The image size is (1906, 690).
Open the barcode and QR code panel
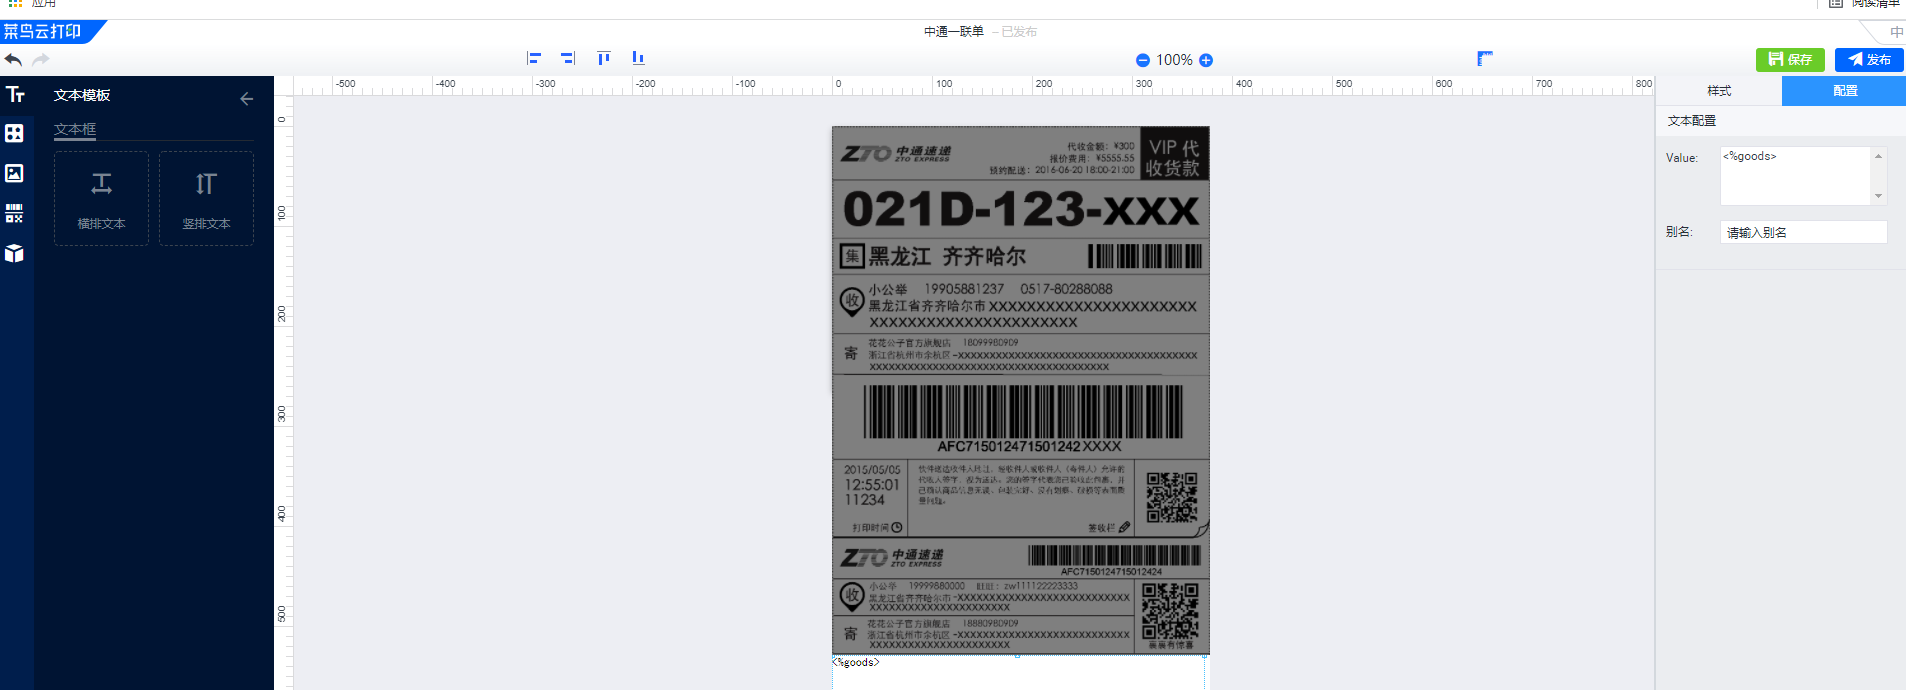[14, 213]
